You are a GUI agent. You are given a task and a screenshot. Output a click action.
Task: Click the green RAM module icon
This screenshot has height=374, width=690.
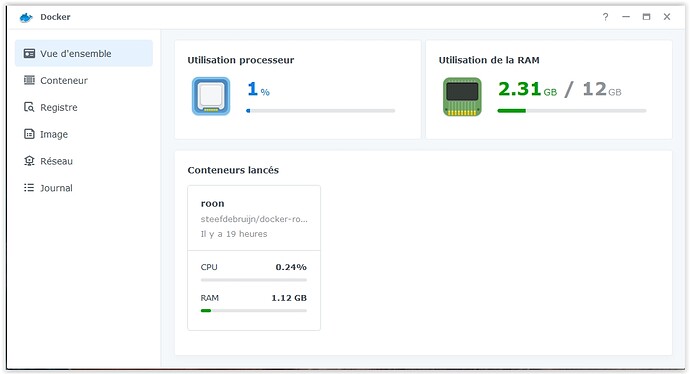coord(462,97)
